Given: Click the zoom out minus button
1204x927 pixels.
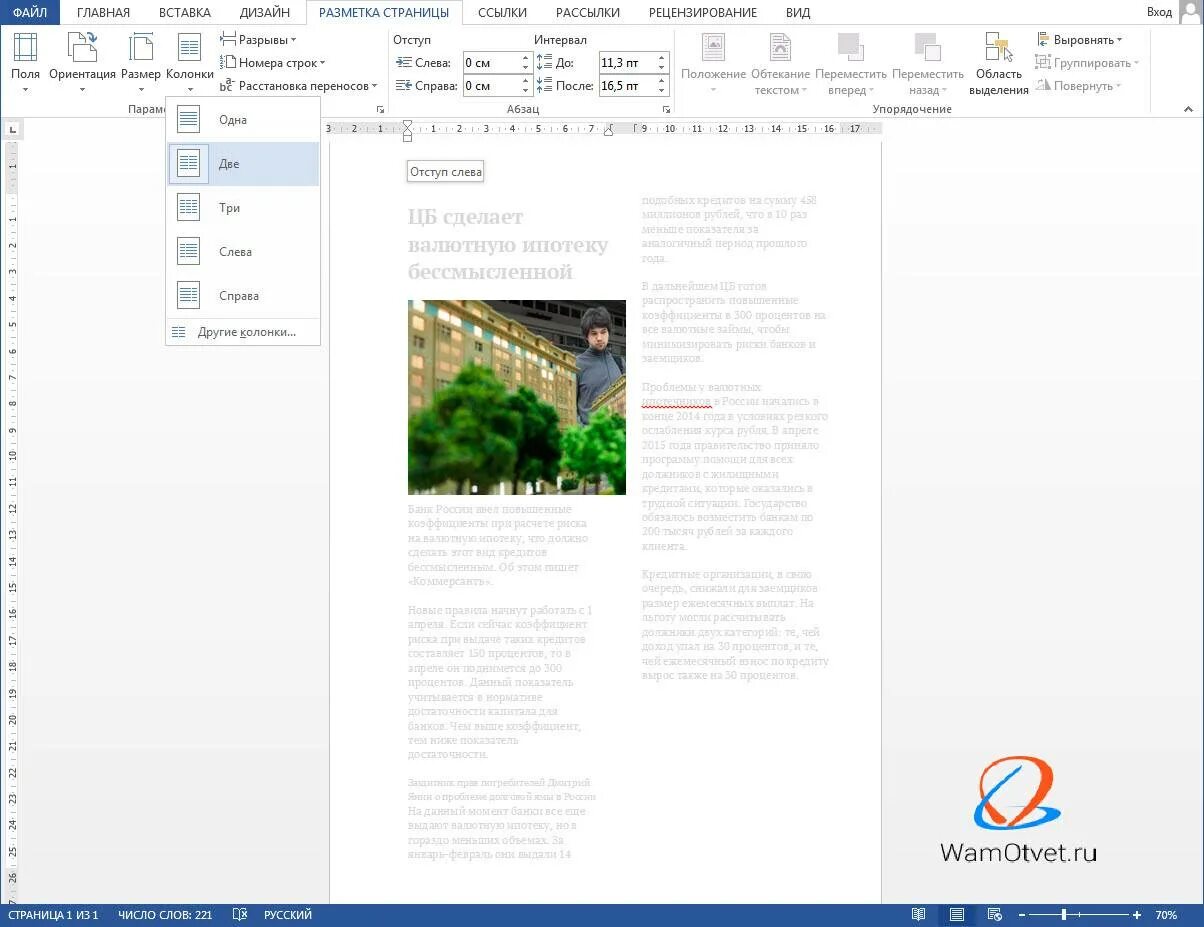Looking at the screenshot, I should pyautogui.click(x=1021, y=915).
